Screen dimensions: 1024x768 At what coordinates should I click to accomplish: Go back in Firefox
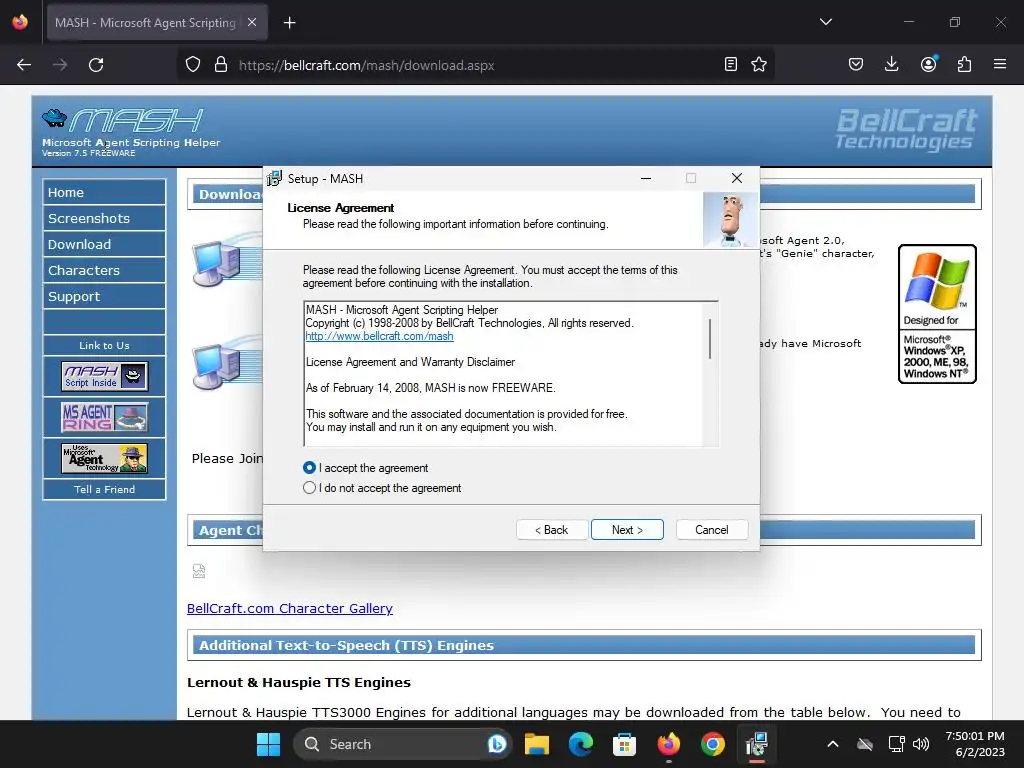[x=24, y=65]
